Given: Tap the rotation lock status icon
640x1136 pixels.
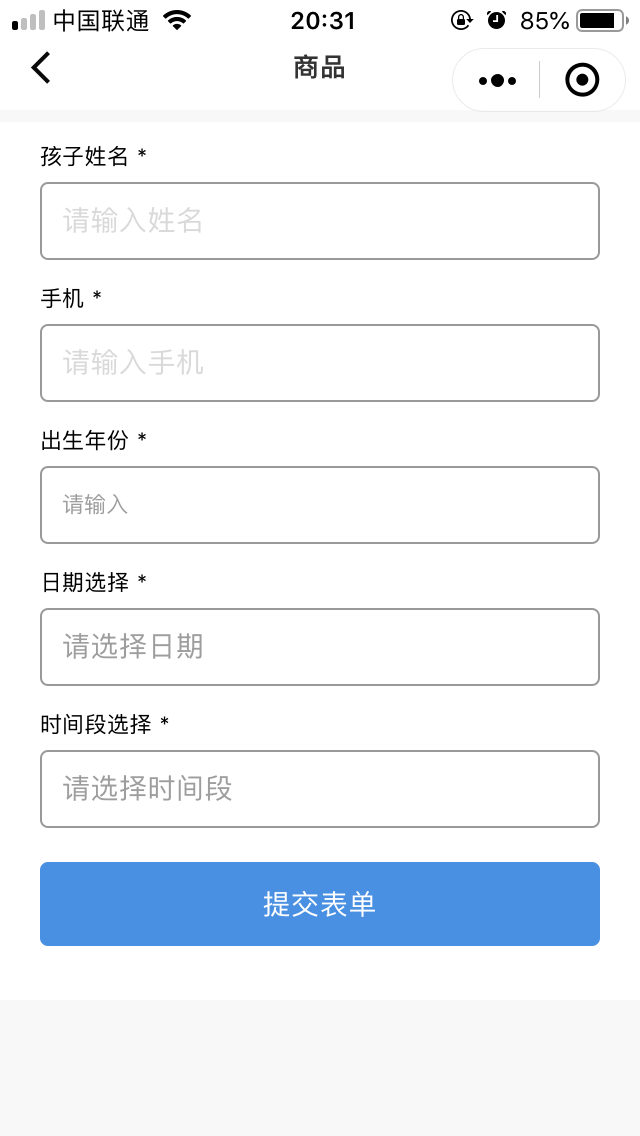Looking at the screenshot, I should coord(461,20).
